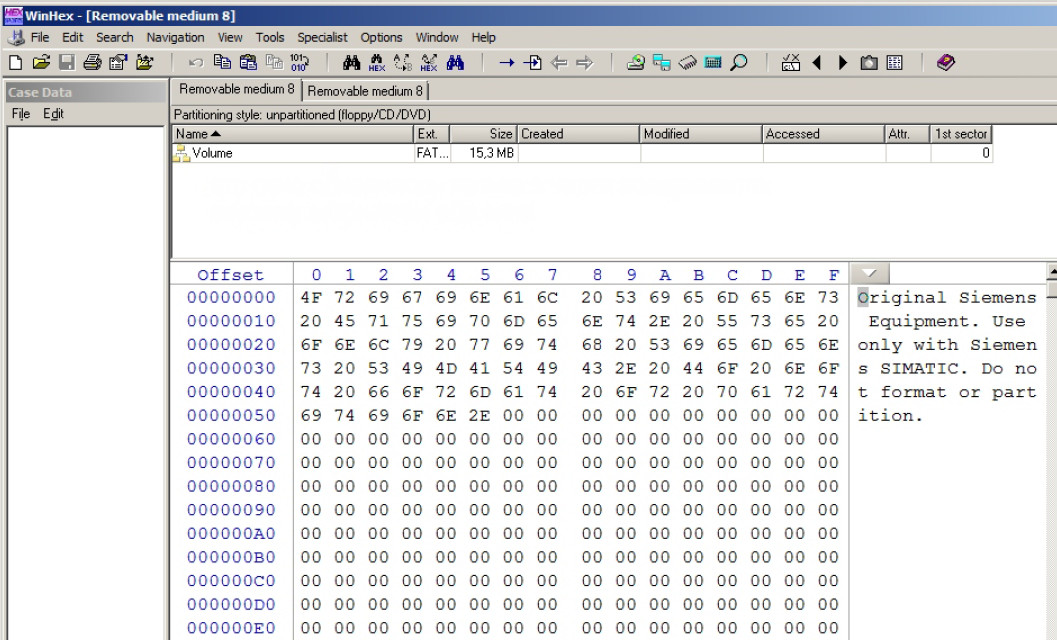Open the Specialist menu
This screenshot has height=640, width=1057.
tap(322, 38)
